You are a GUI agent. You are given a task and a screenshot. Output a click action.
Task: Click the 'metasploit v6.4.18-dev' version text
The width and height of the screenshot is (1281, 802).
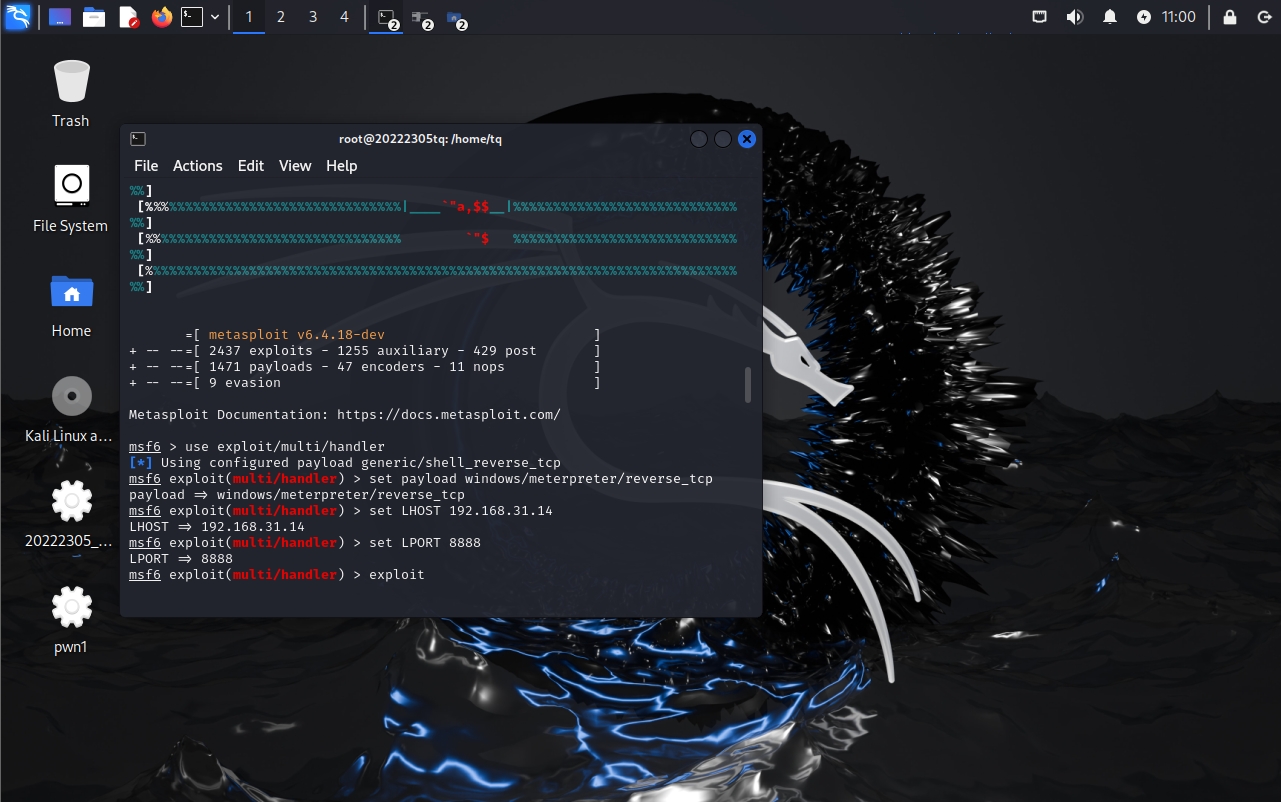pyautogui.click(x=297, y=334)
